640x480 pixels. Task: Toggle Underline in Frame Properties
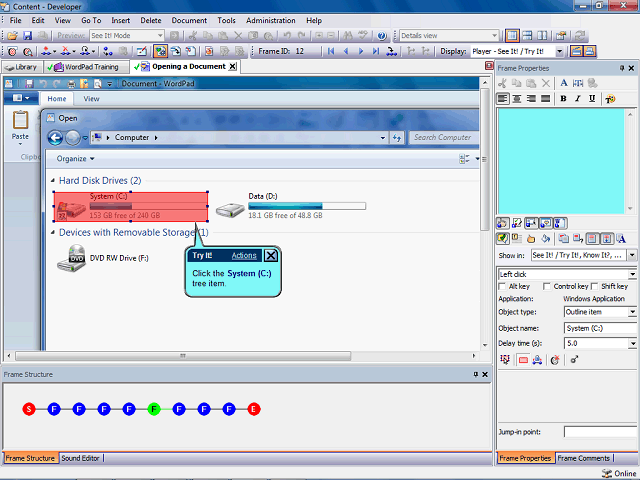pyautogui.click(x=592, y=99)
